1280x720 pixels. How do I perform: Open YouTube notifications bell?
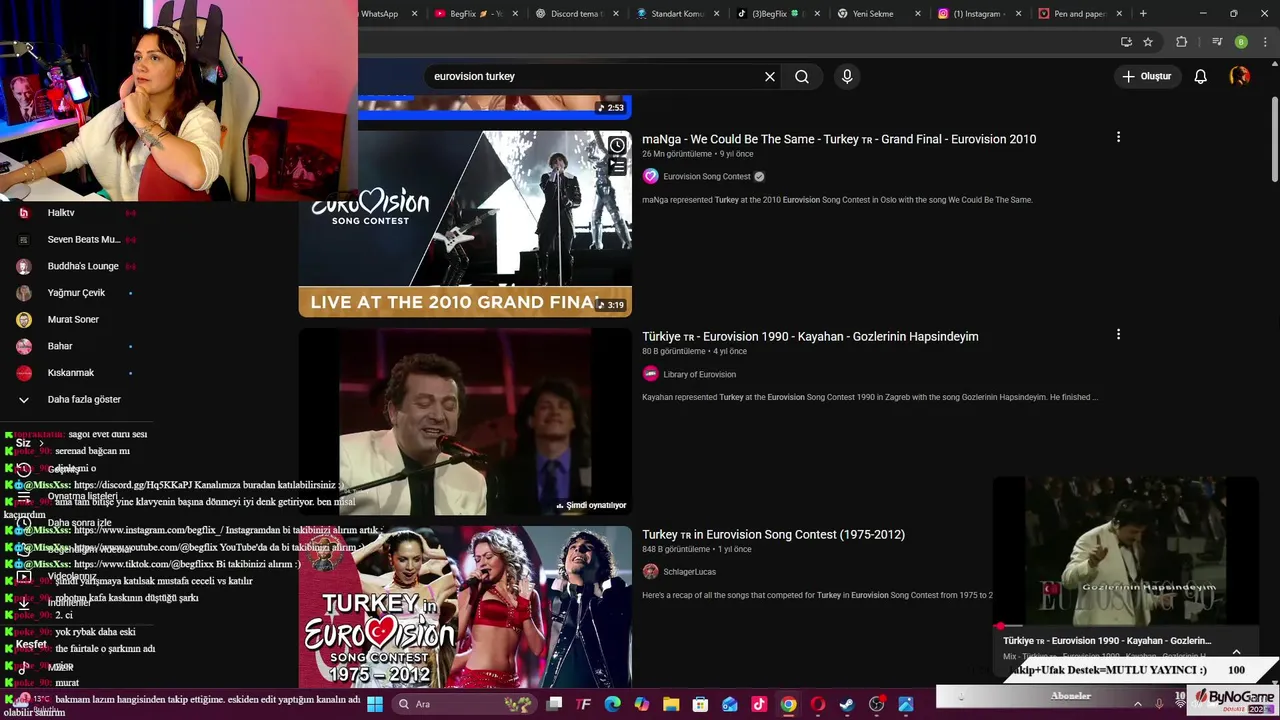pyautogui.click(x=1201, y=76)
